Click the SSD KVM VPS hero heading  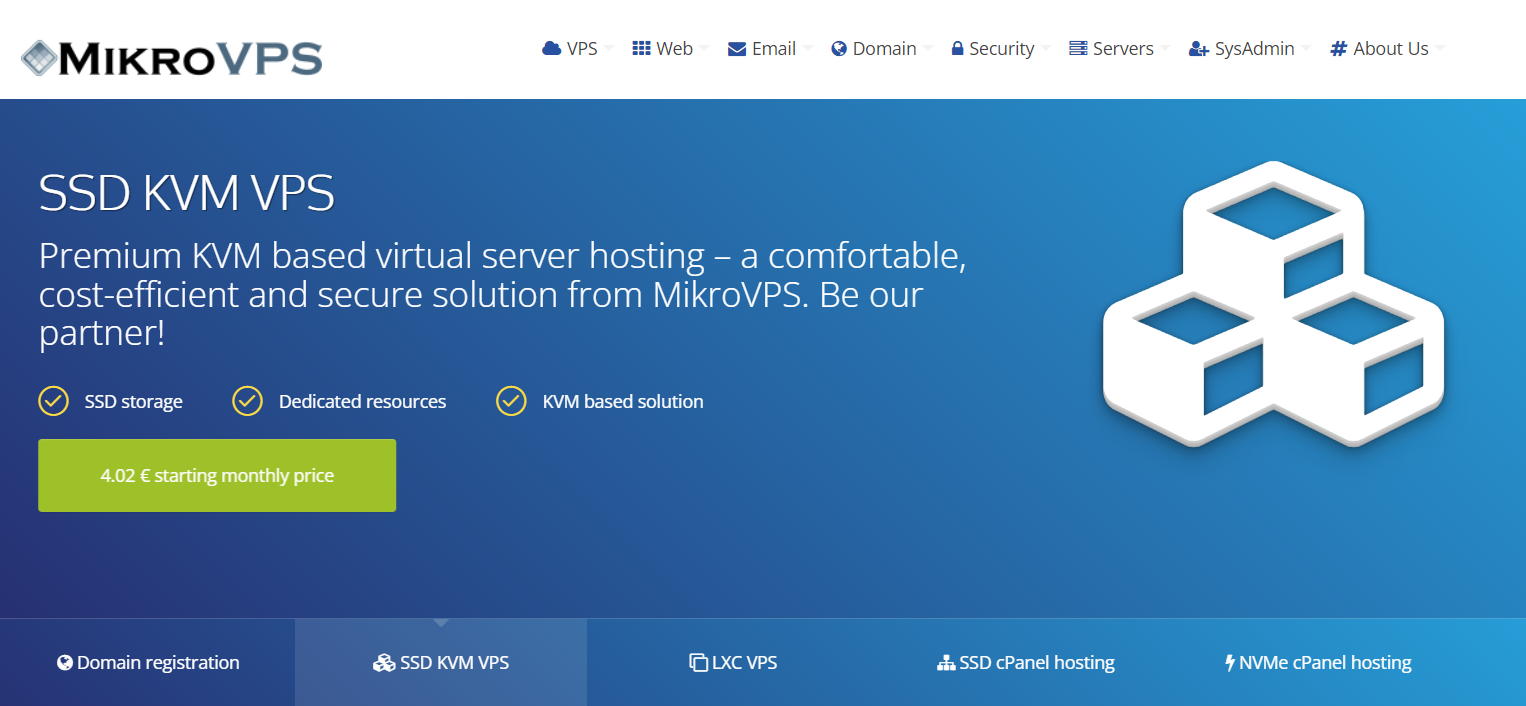point(187,193)
